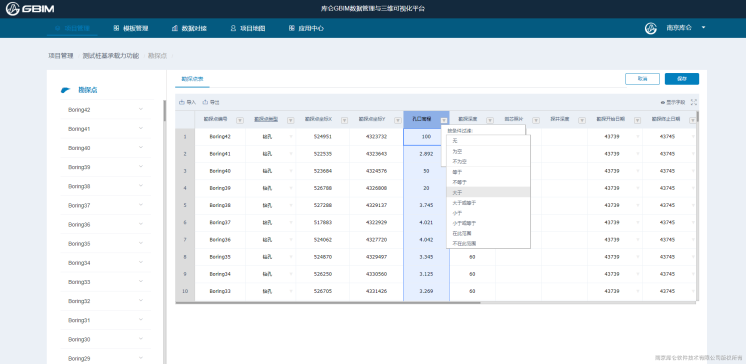Open filter icon on 勘探点编号 column

[x=240, y=120]
